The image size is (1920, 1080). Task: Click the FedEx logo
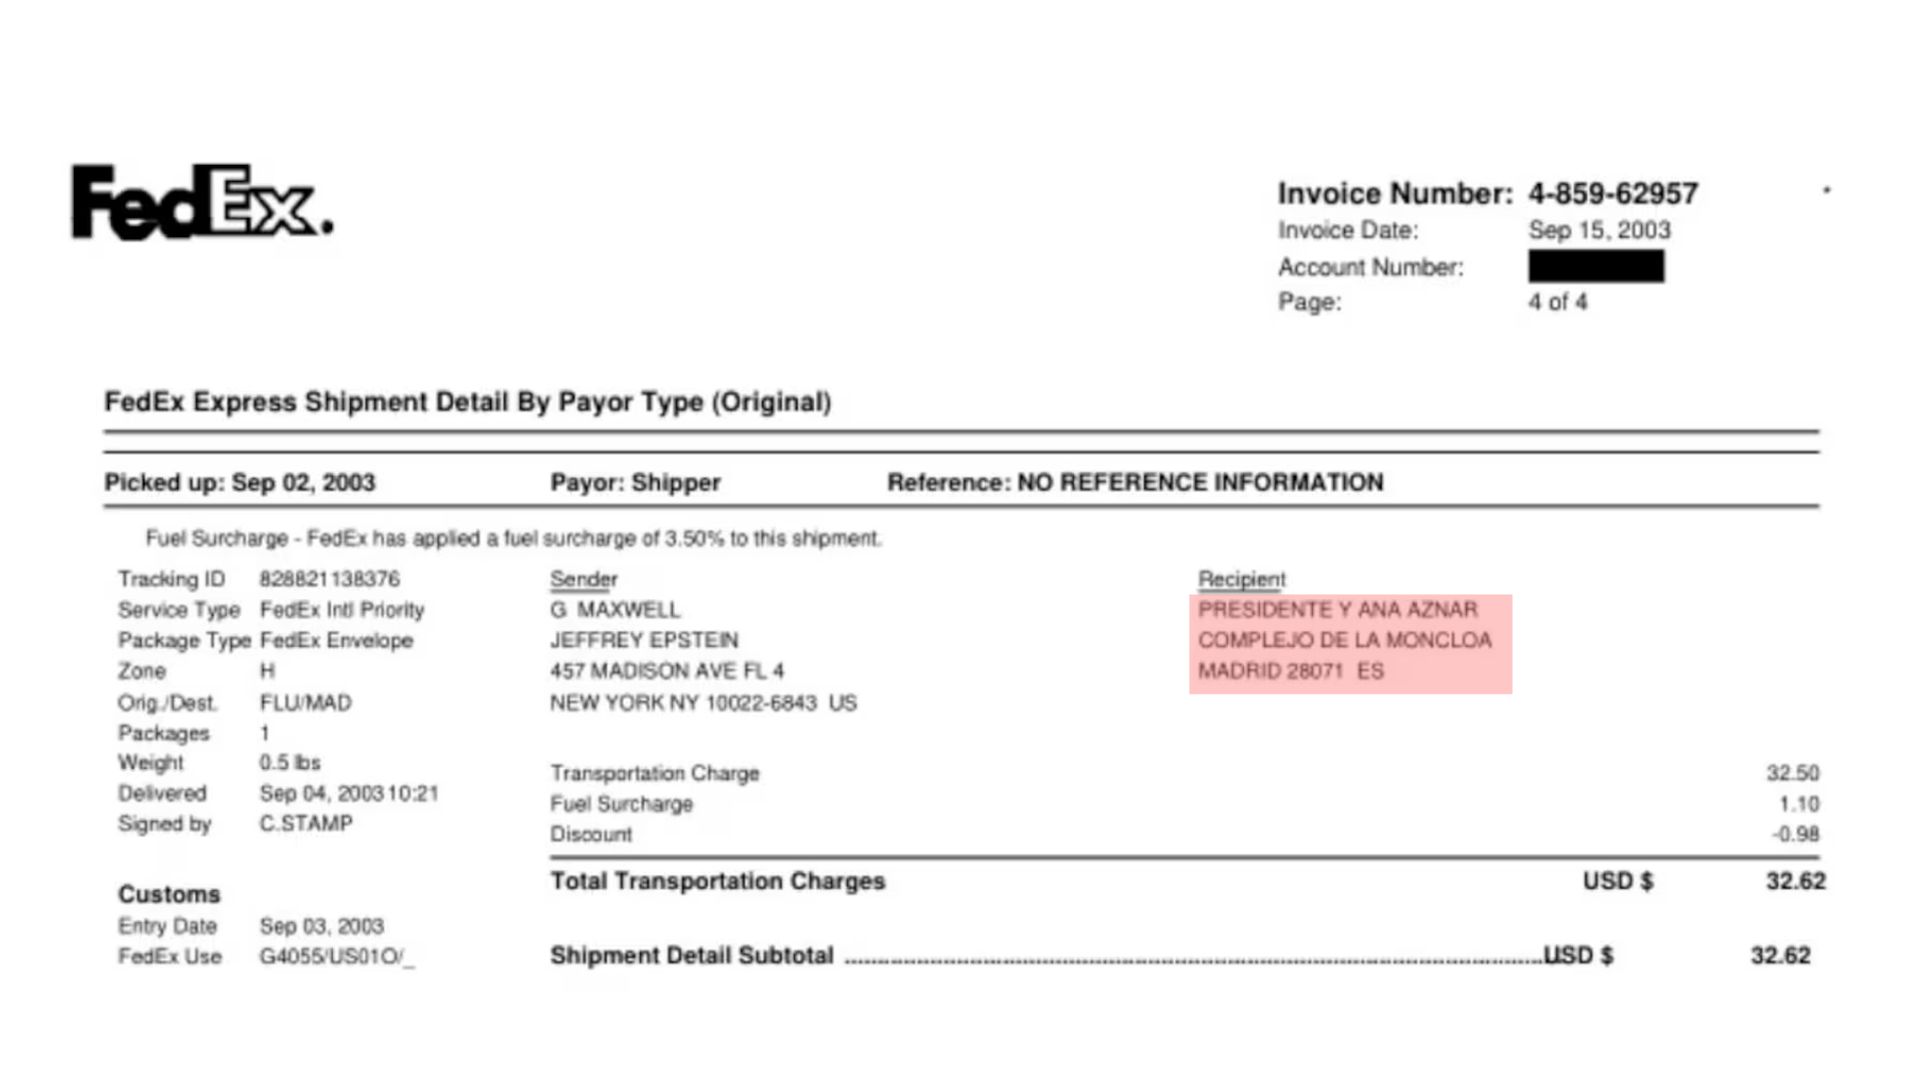coord(201,203)
